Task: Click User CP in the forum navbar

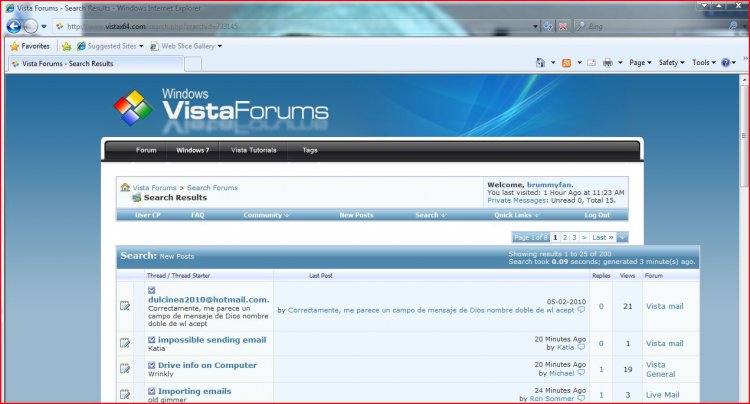Action: [x=148, y=215]
